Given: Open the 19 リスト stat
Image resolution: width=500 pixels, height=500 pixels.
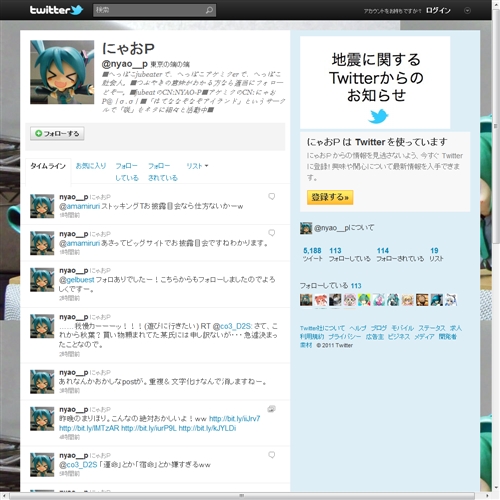Looking at the screenshot, I should pyautogui.click(x=436, y=254).
